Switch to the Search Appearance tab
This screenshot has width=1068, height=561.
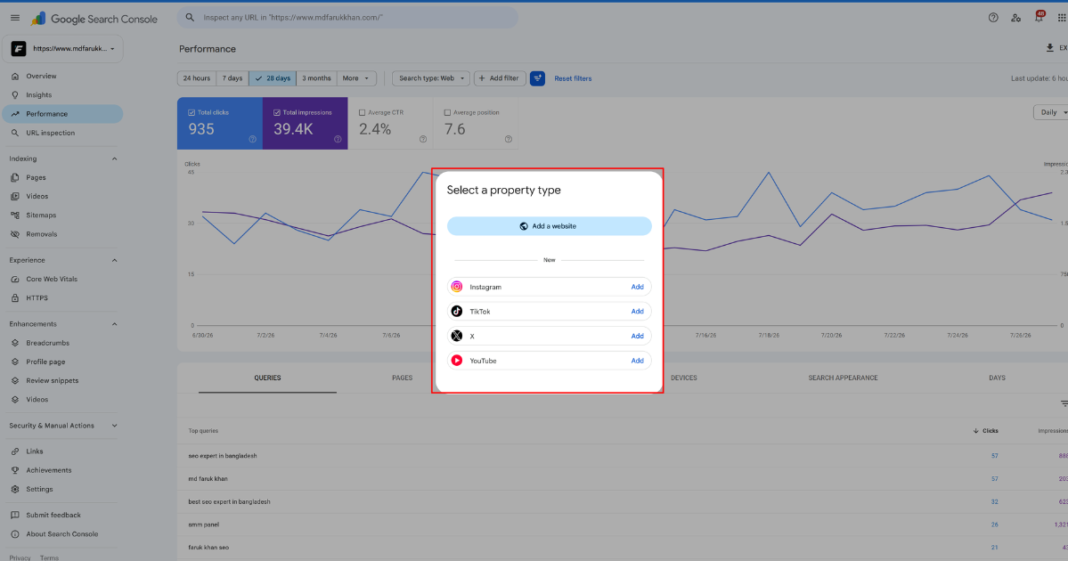click(x=843, y=378)
